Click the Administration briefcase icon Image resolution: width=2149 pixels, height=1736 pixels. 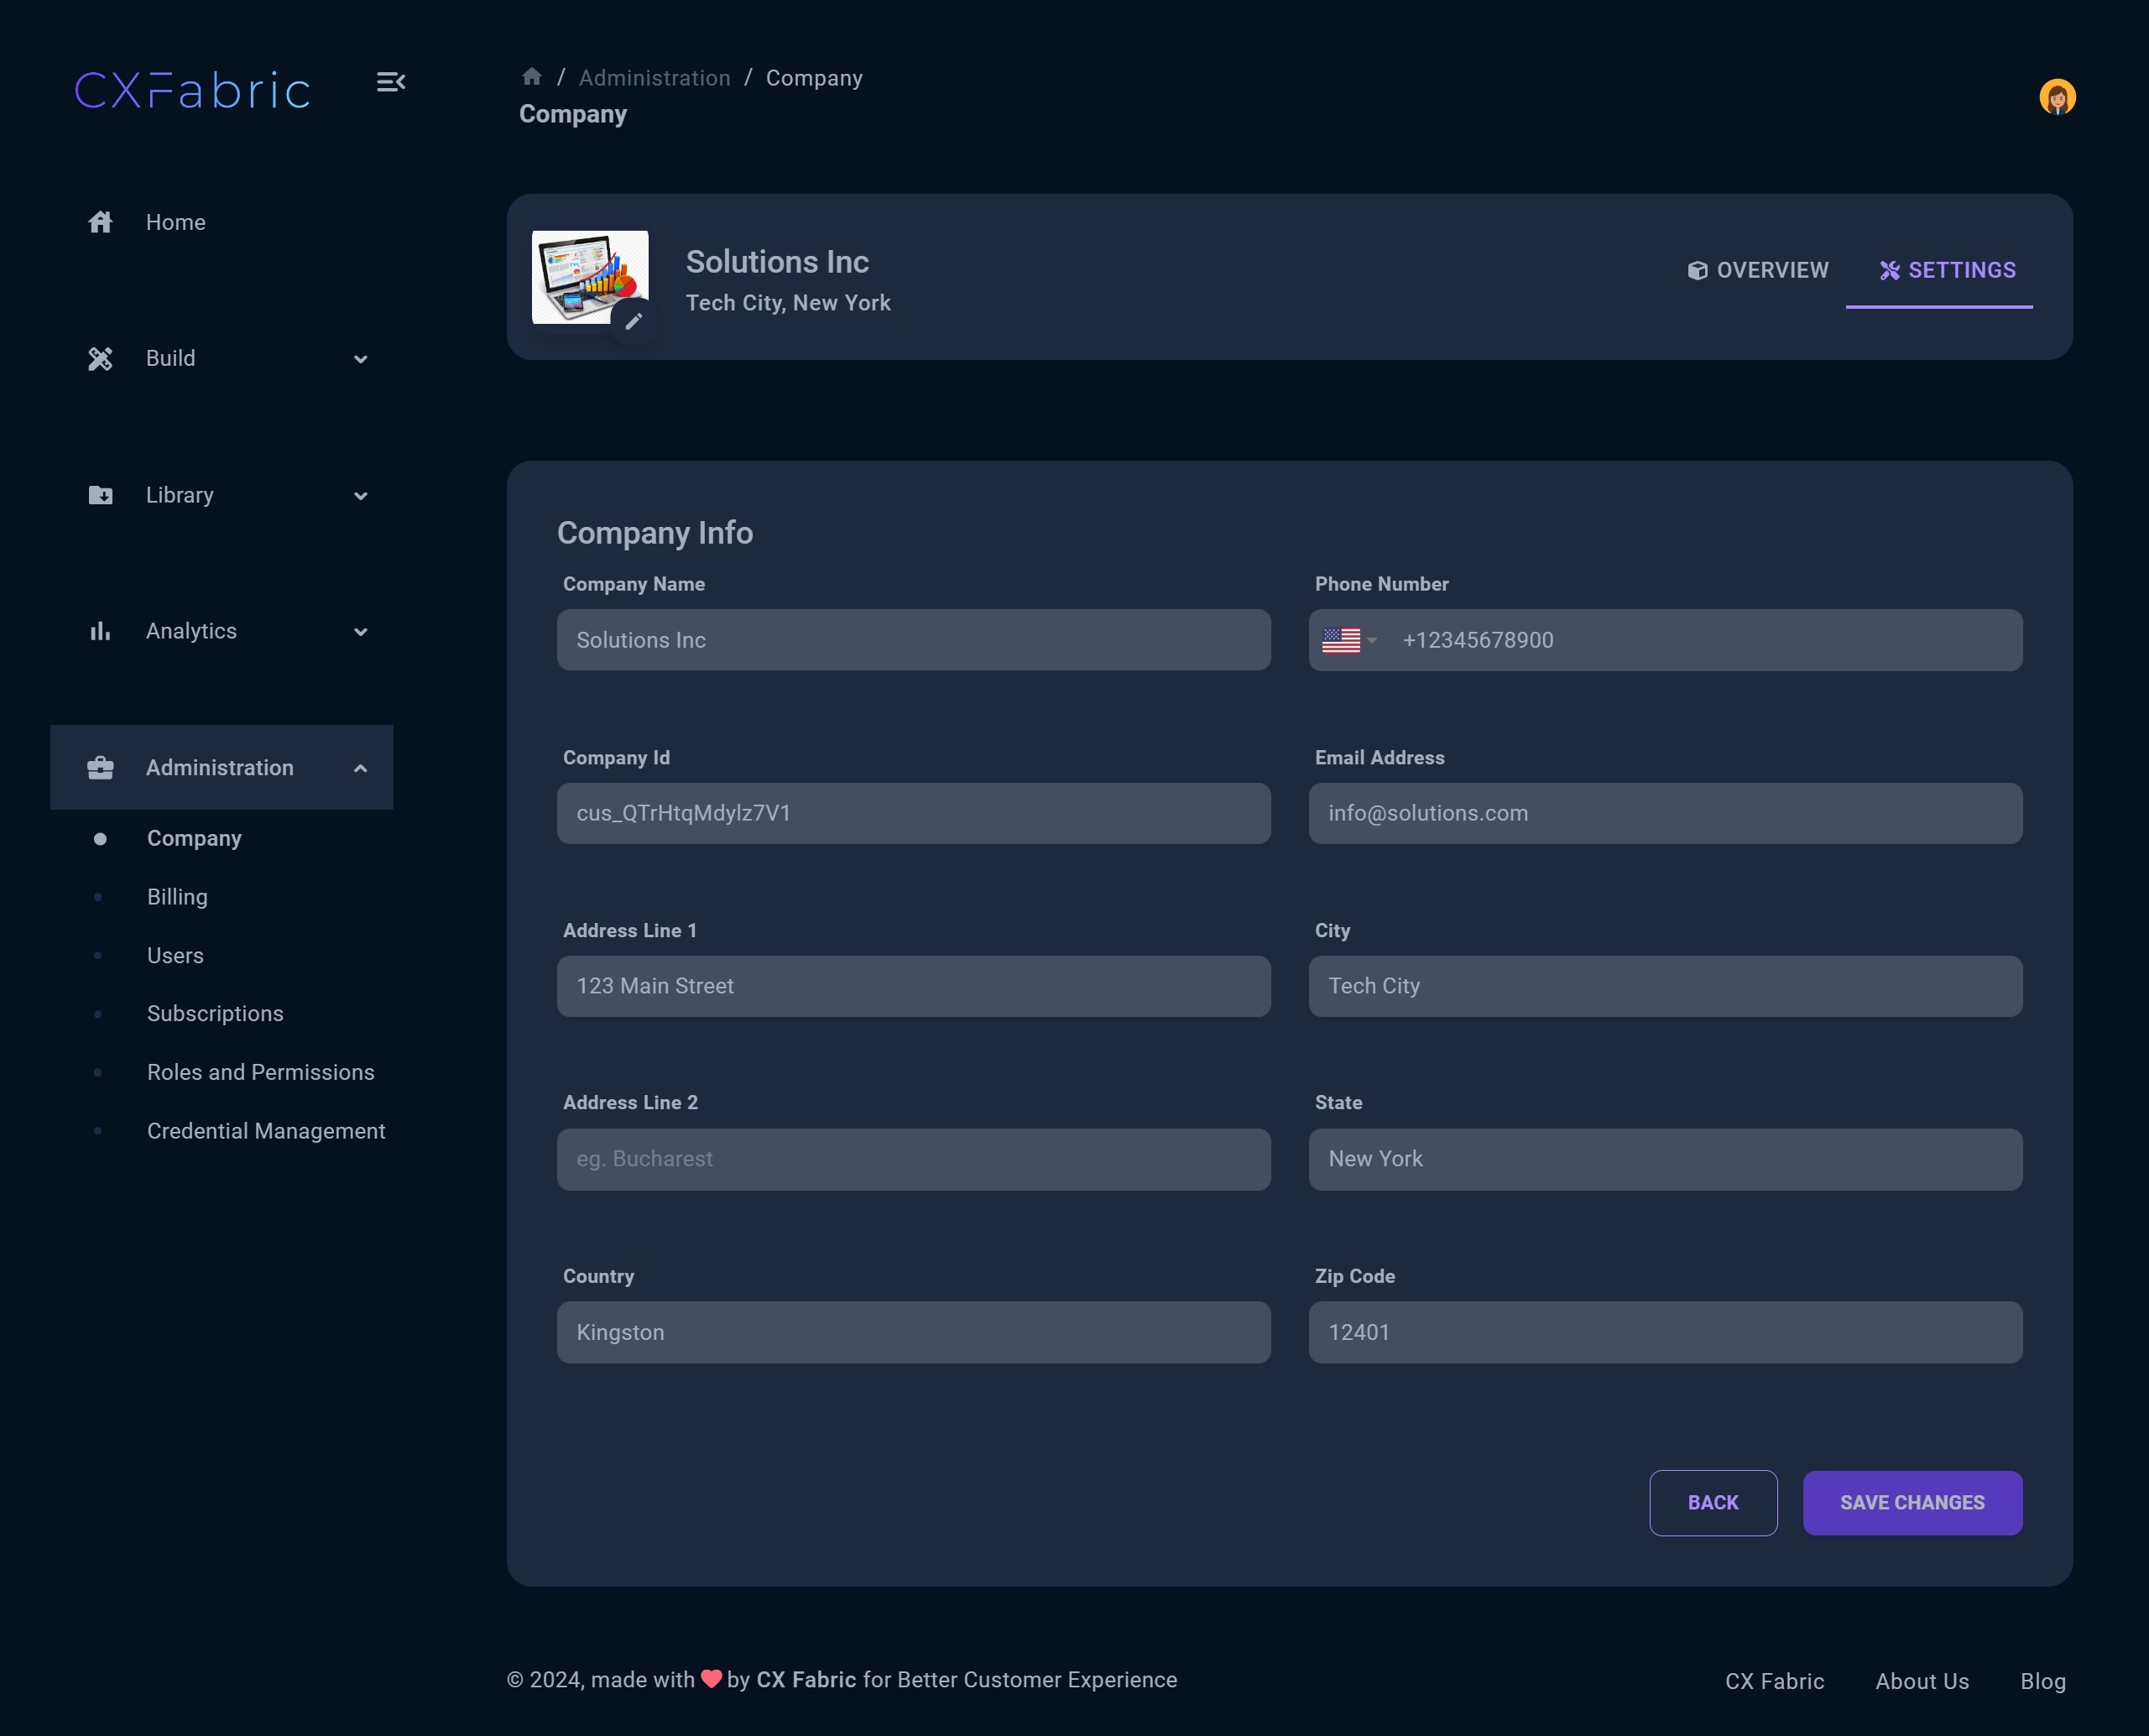pyautogui.click(x=100, y=768)
